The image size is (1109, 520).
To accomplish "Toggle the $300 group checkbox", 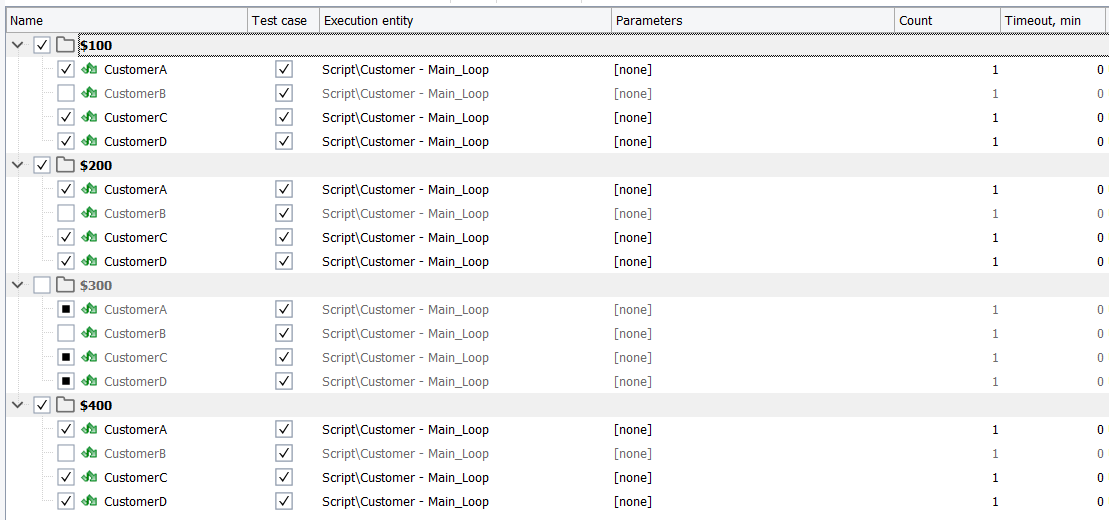I will (42, 285).
